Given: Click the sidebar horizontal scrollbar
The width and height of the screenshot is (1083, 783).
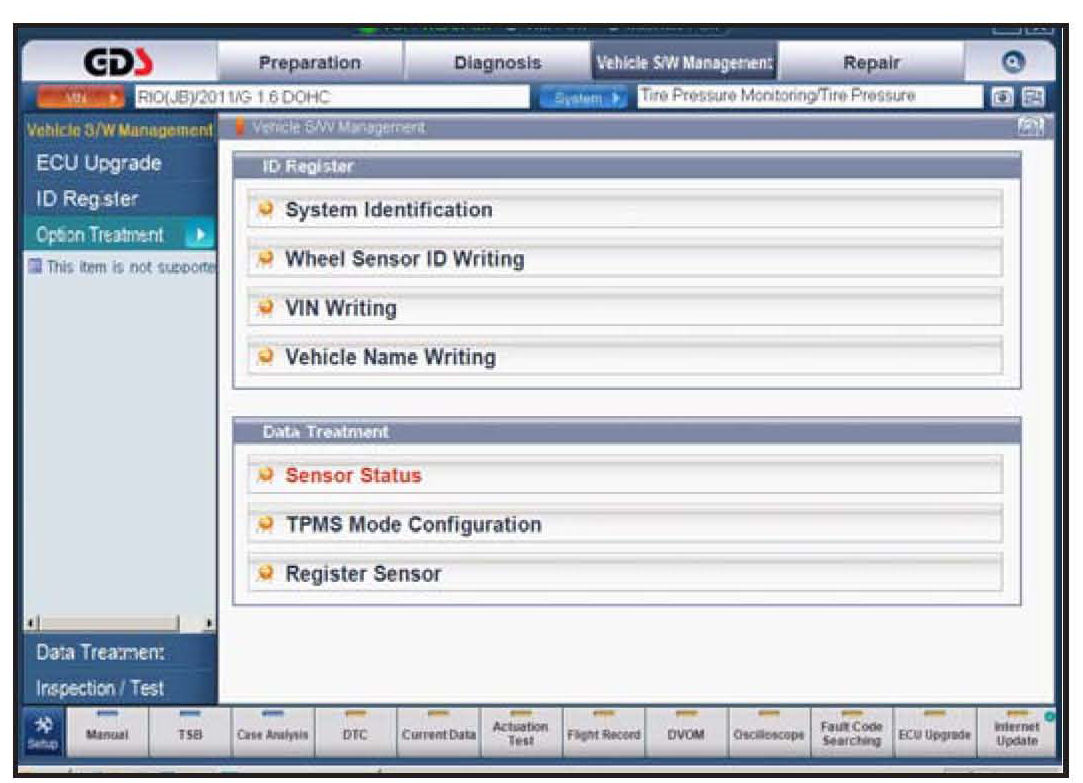Looking at the screenshot, I should (110, 624).
